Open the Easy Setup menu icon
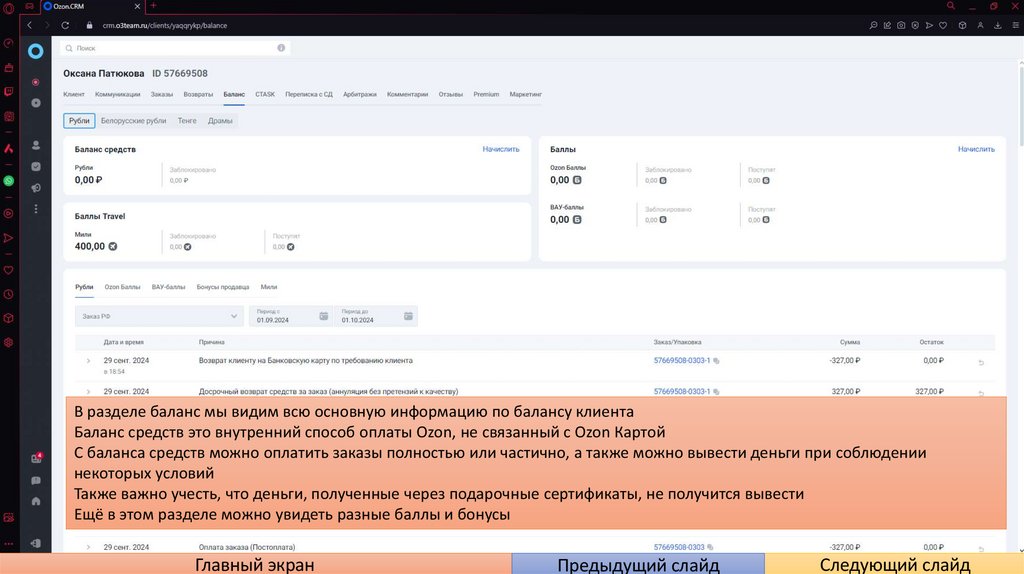Image resolution: width=1024 pixels, height=574 pixels. pos(1016,25)
